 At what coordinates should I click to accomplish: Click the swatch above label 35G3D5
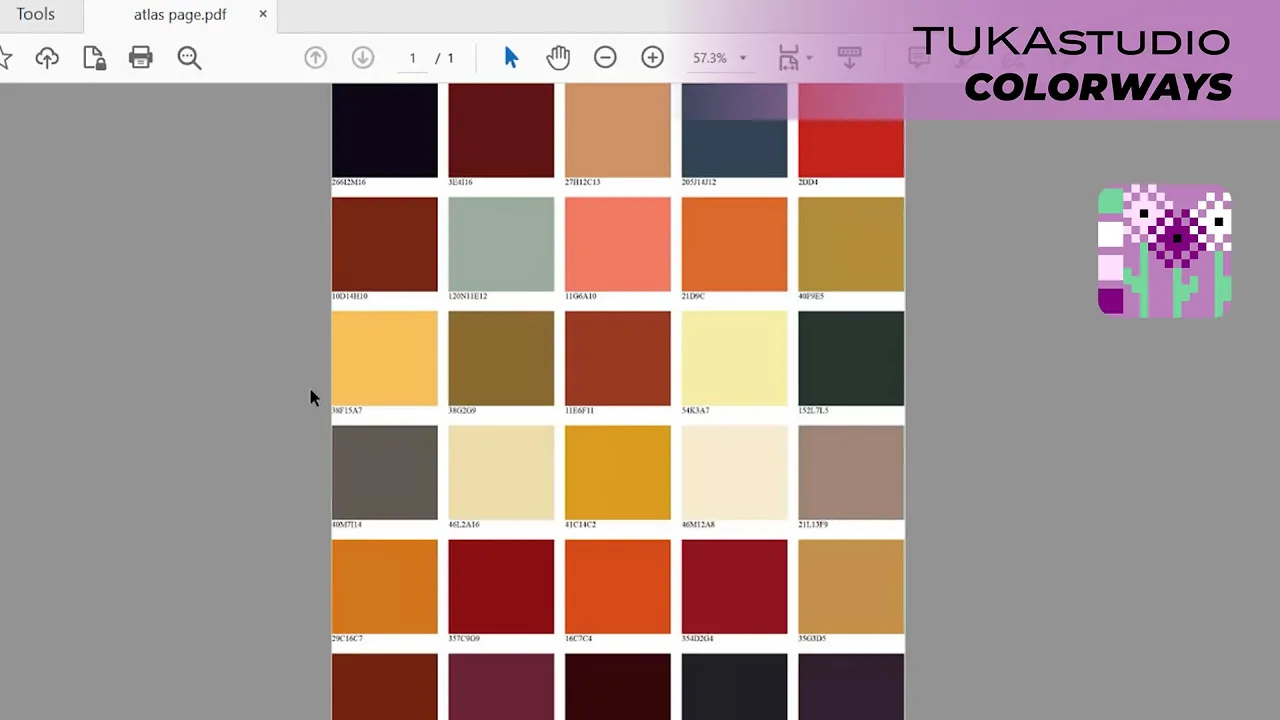tap(851, 586)
